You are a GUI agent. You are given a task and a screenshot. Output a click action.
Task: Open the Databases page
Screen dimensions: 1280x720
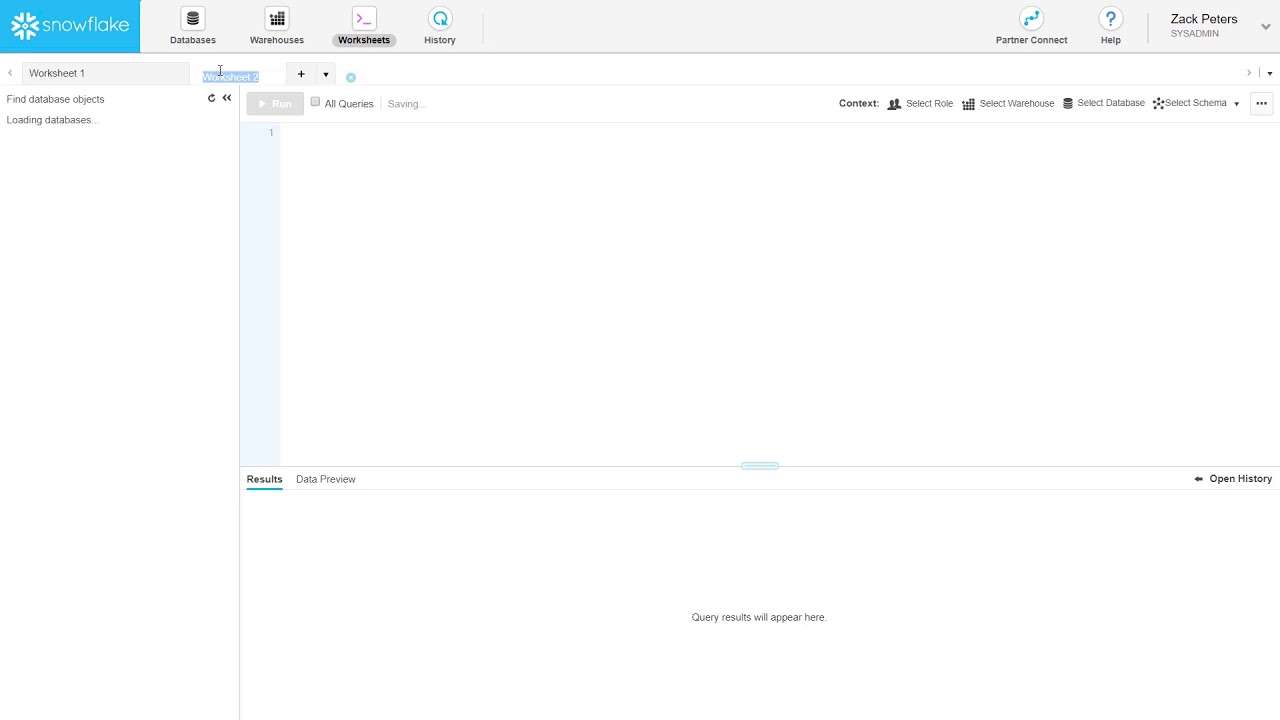193,27
